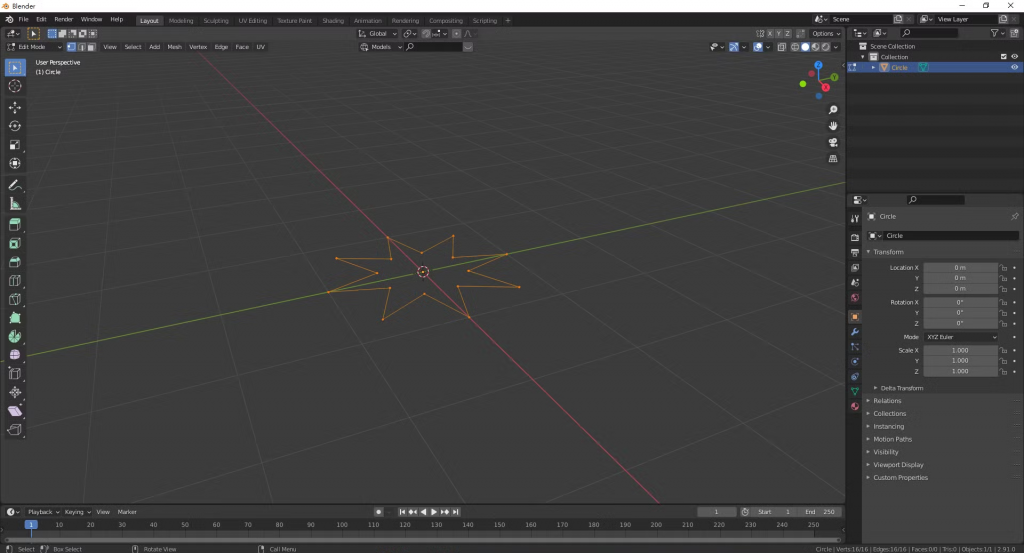Open the Modifier wrench properties tab
1024x553 pixels.
855,332
